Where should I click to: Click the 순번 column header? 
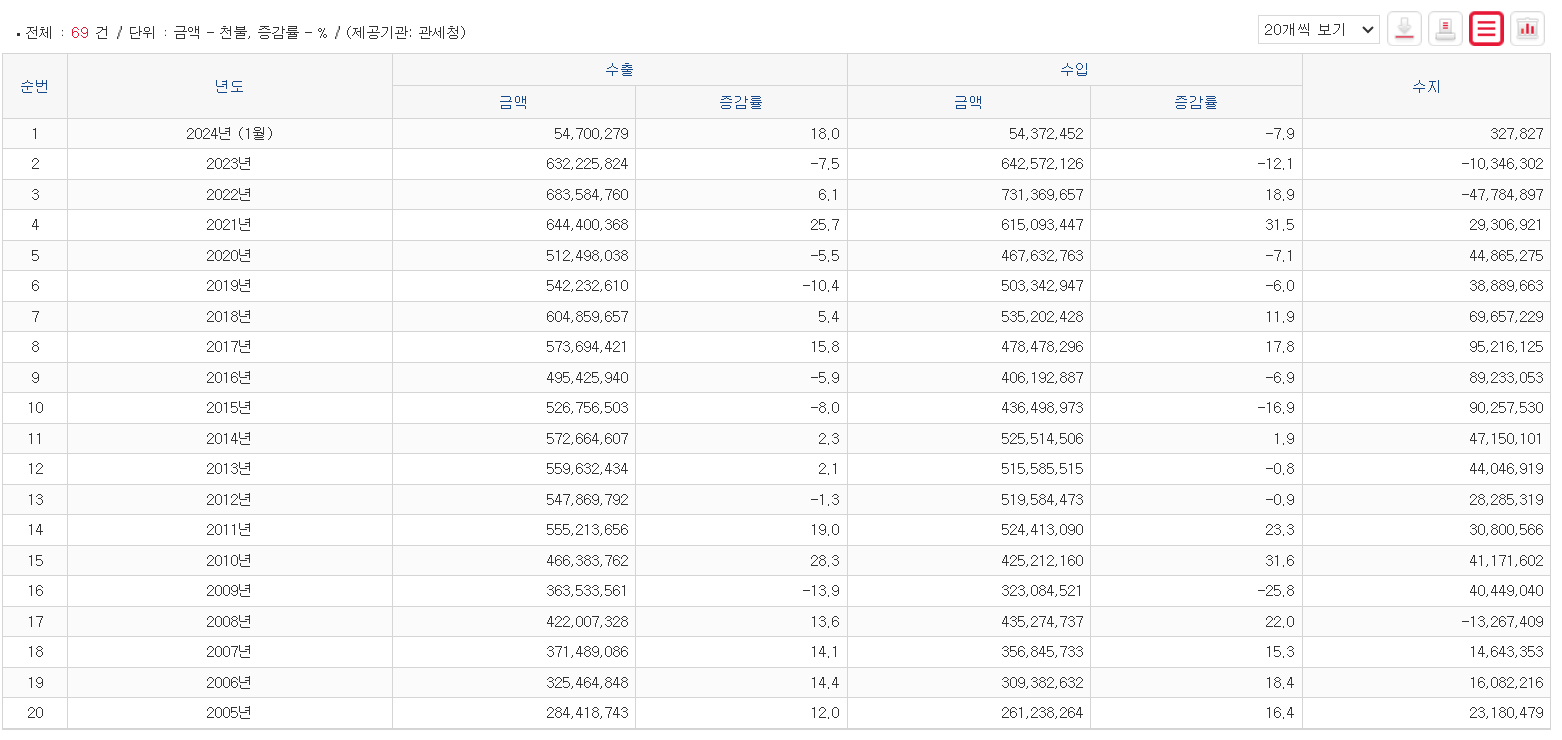click(35, 86)
